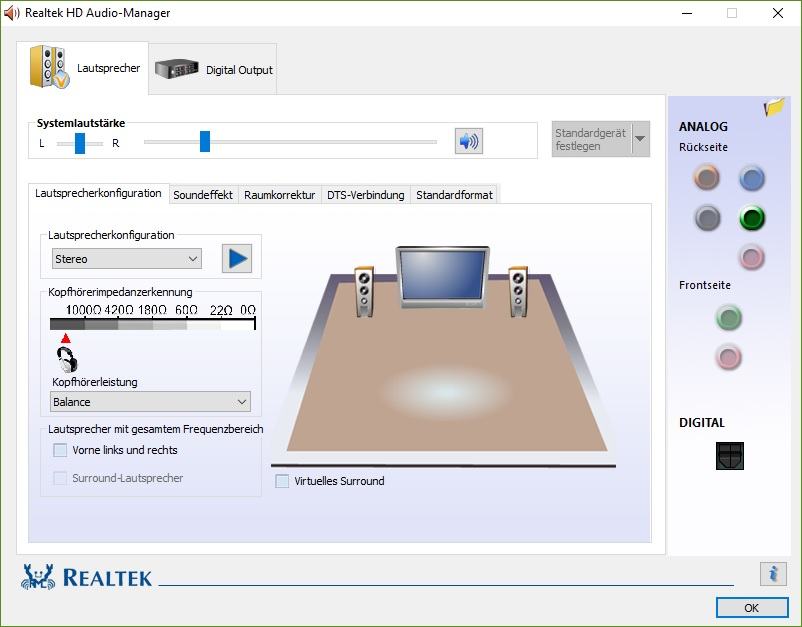Select the green front panel jack
802x627 pixels.
tap(728, 317)
